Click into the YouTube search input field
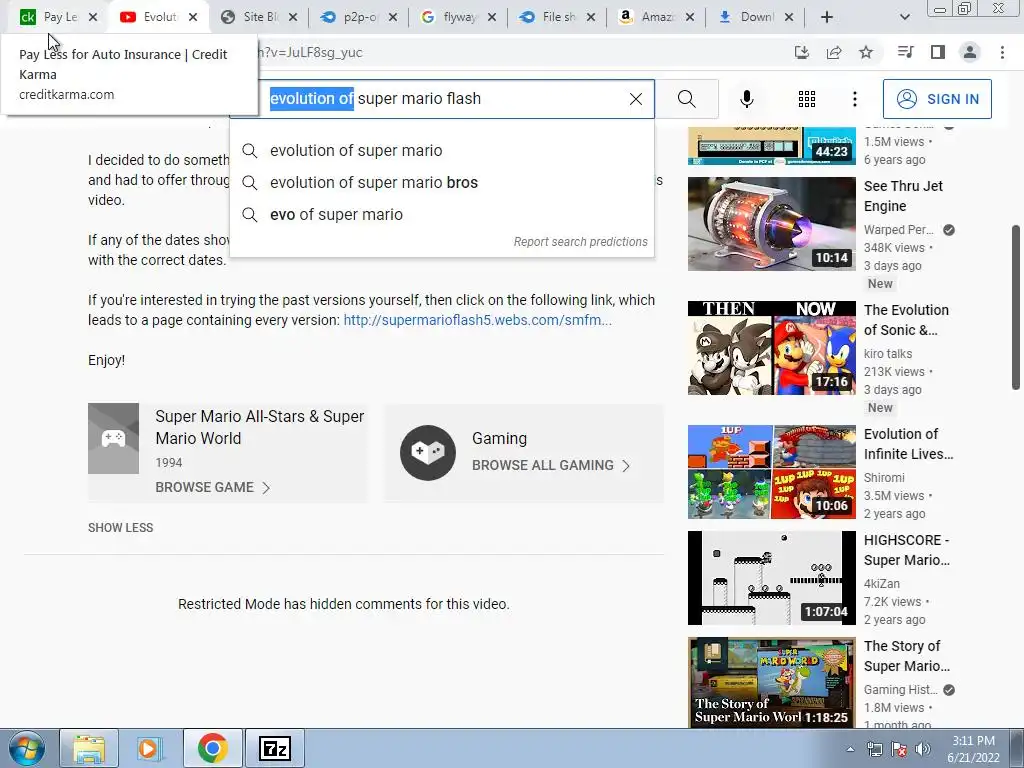The height and width of the screenshot is (768, 1024). point(444,99)
